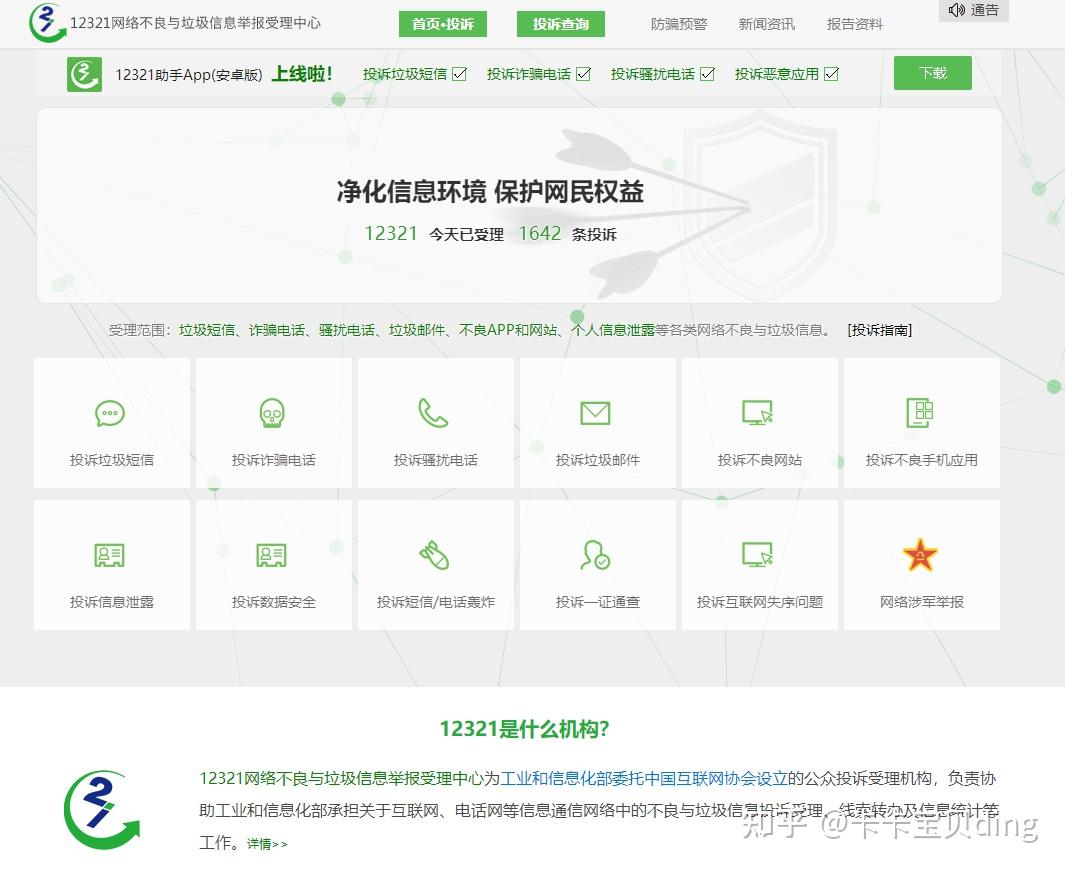Click the 垃圾邮件 link in 受理范围

click(416, 330)
